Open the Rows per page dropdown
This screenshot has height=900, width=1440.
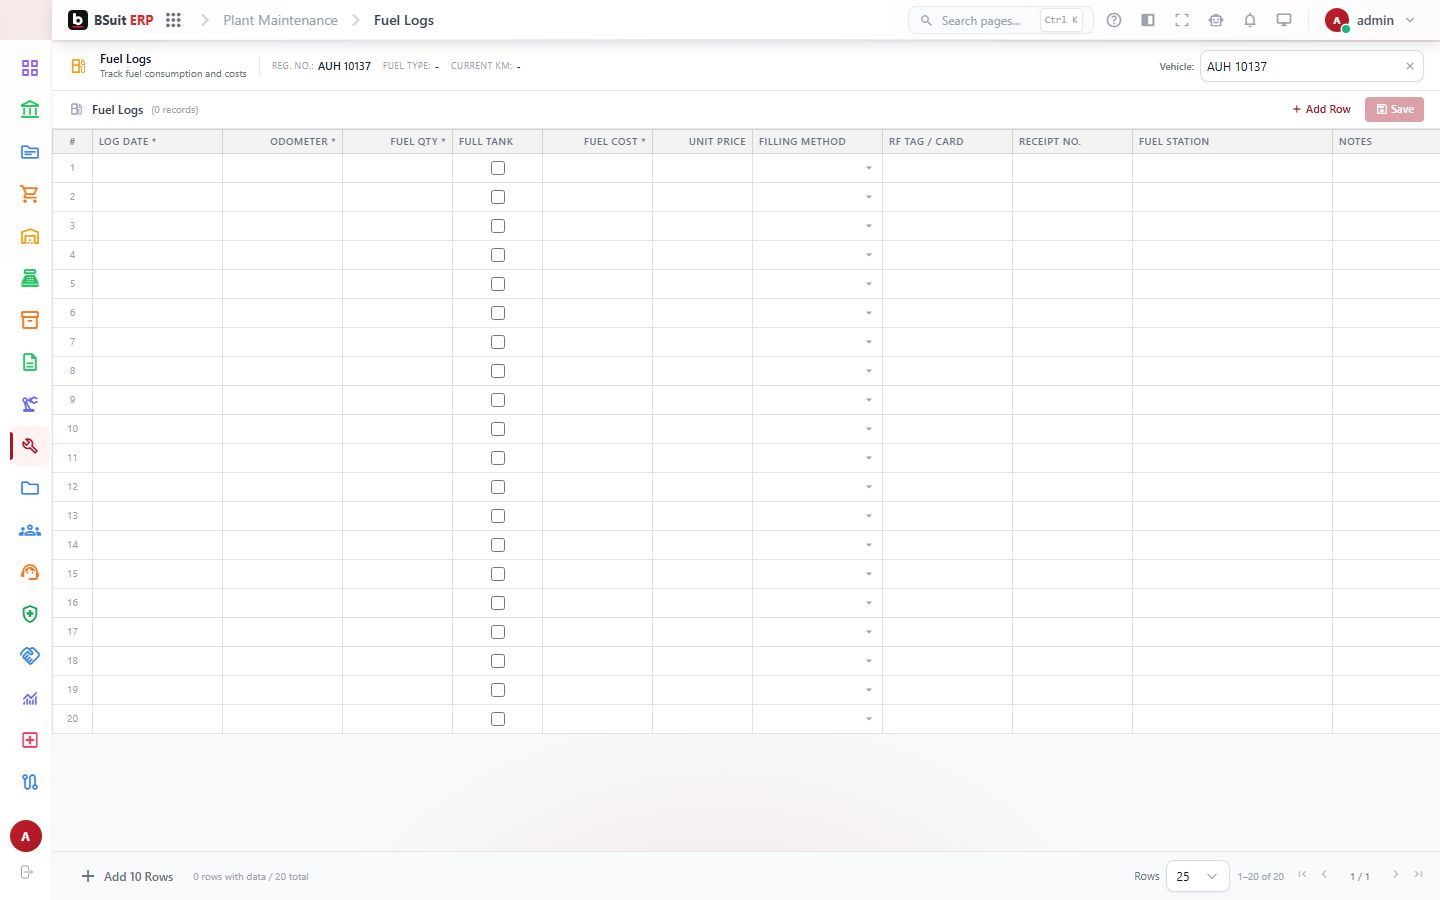click(1197, 876)
